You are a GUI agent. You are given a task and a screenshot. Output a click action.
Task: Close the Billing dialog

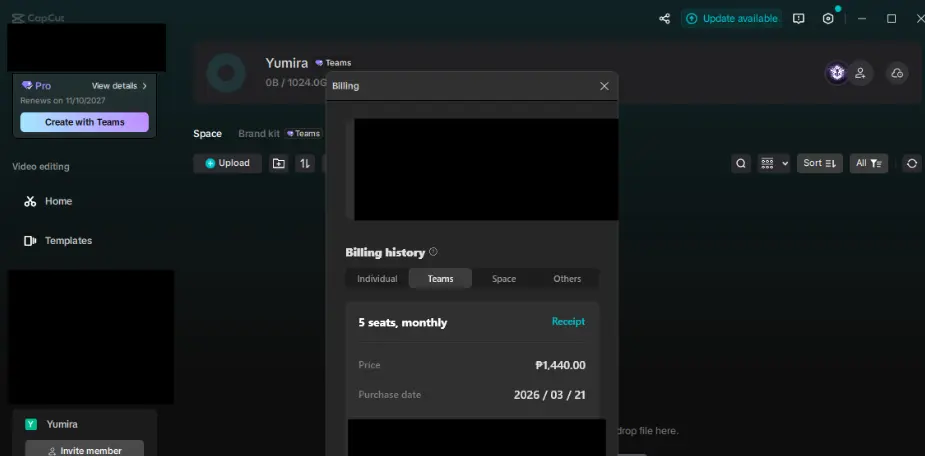(x=604, y=86)
